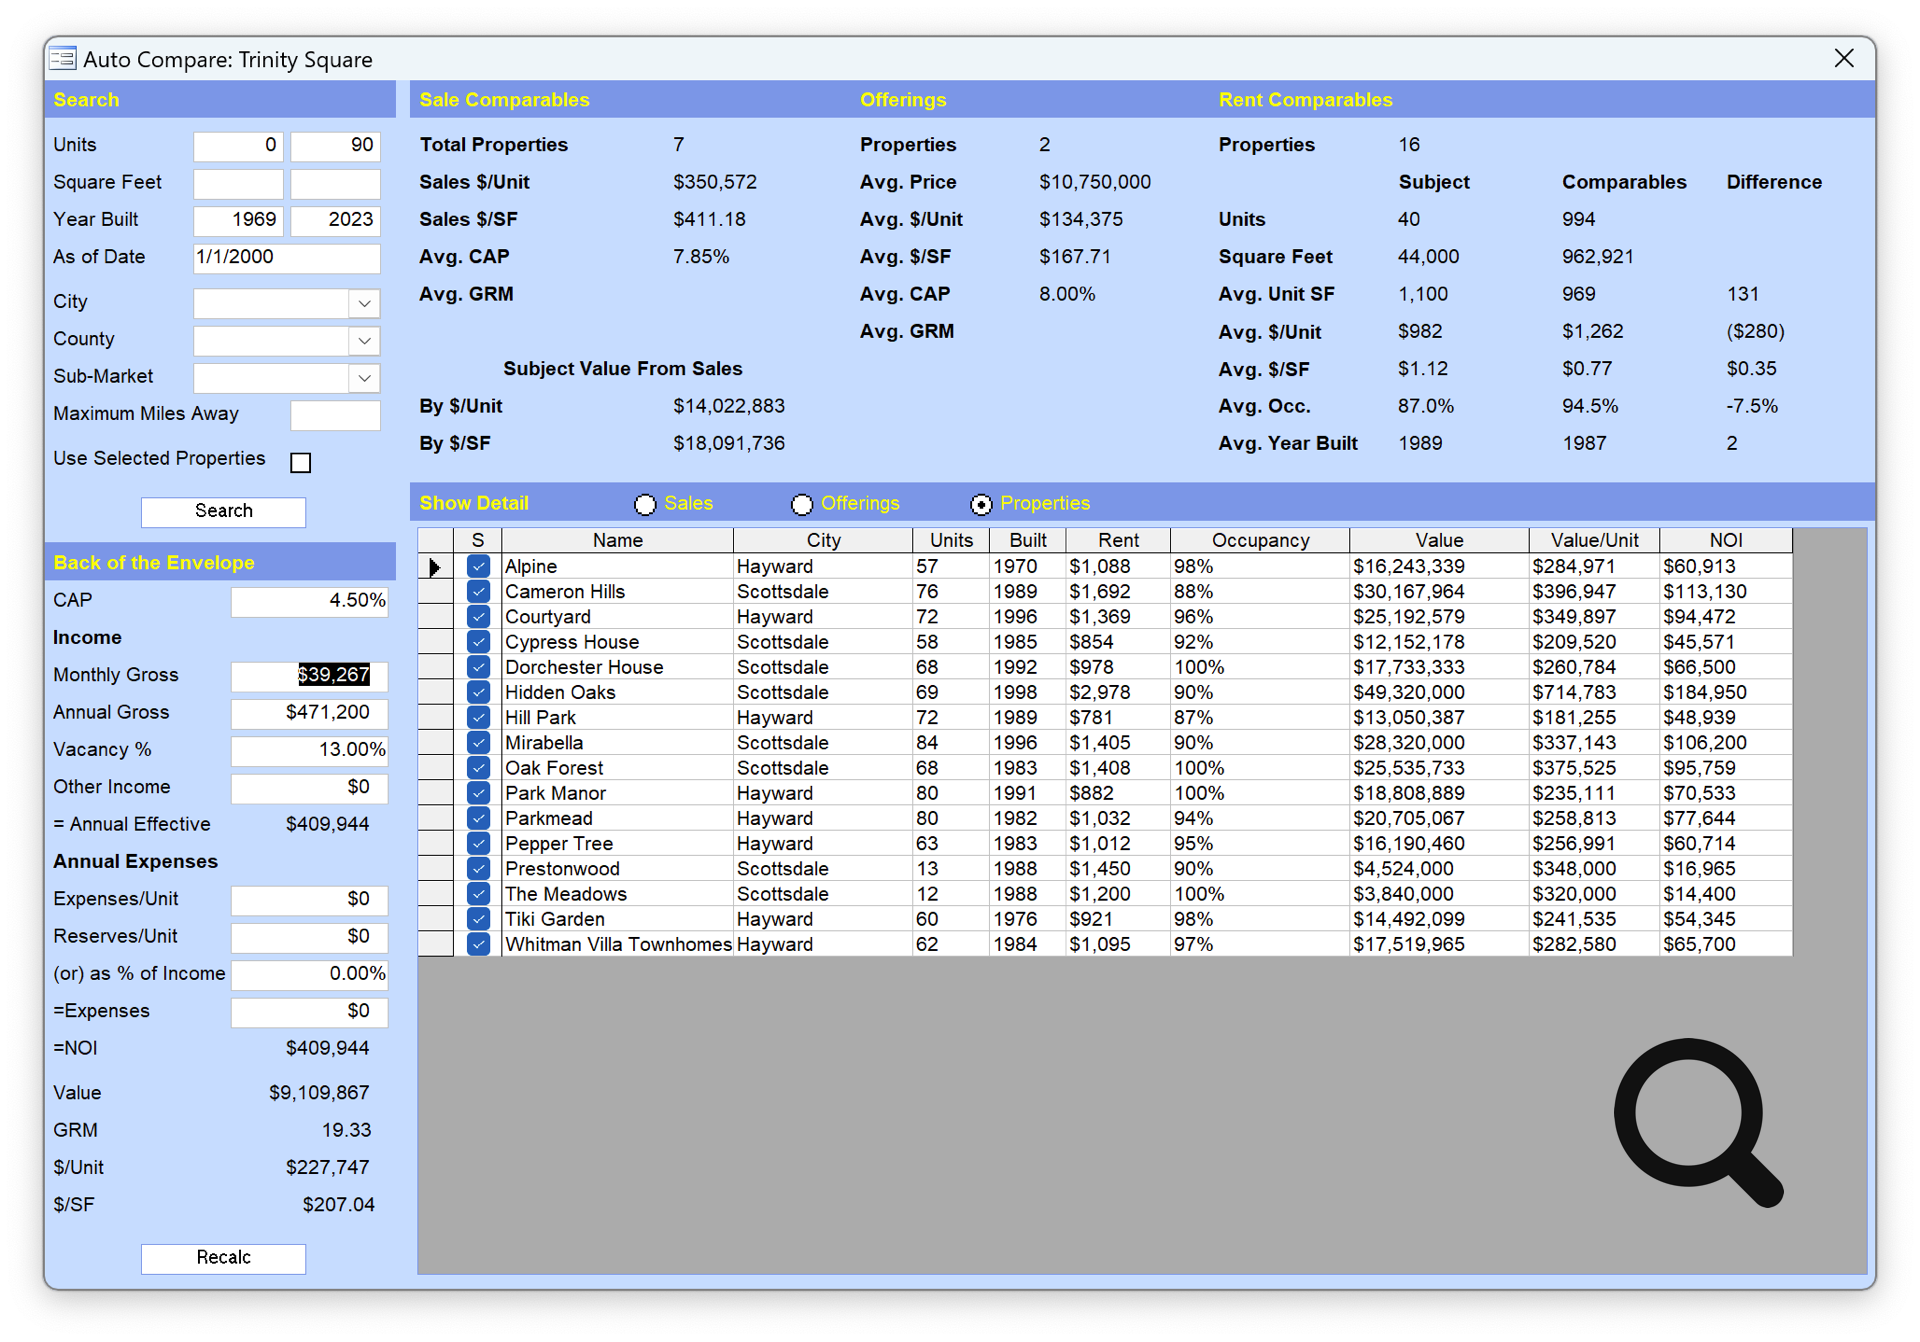
Task: Sort by the Value column header
Action: [x=1439, y=540]
